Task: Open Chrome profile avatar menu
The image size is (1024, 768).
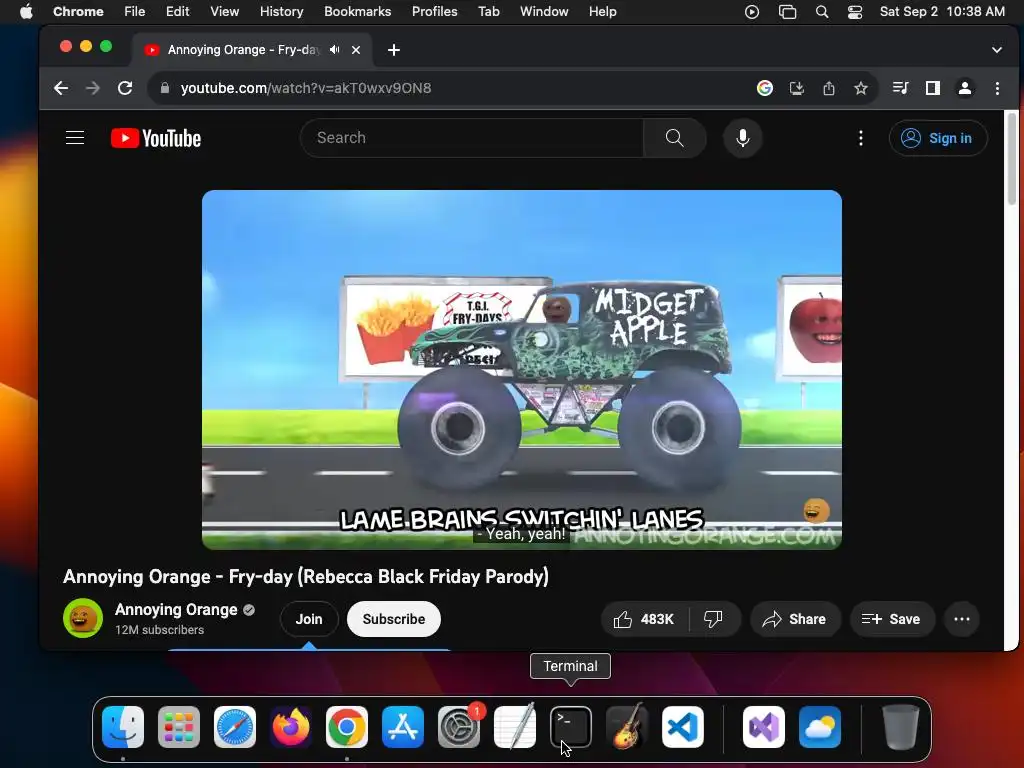Action: [965, 88]
